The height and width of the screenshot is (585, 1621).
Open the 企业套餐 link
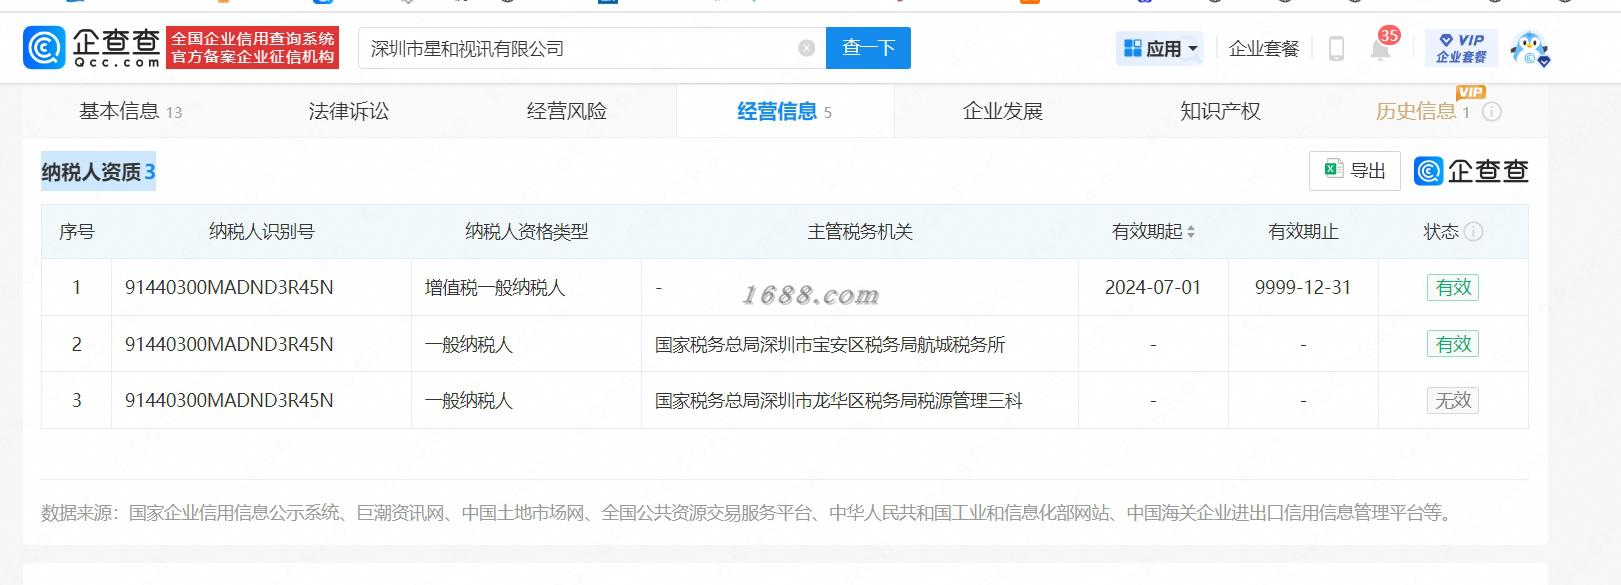(1264, 48)
